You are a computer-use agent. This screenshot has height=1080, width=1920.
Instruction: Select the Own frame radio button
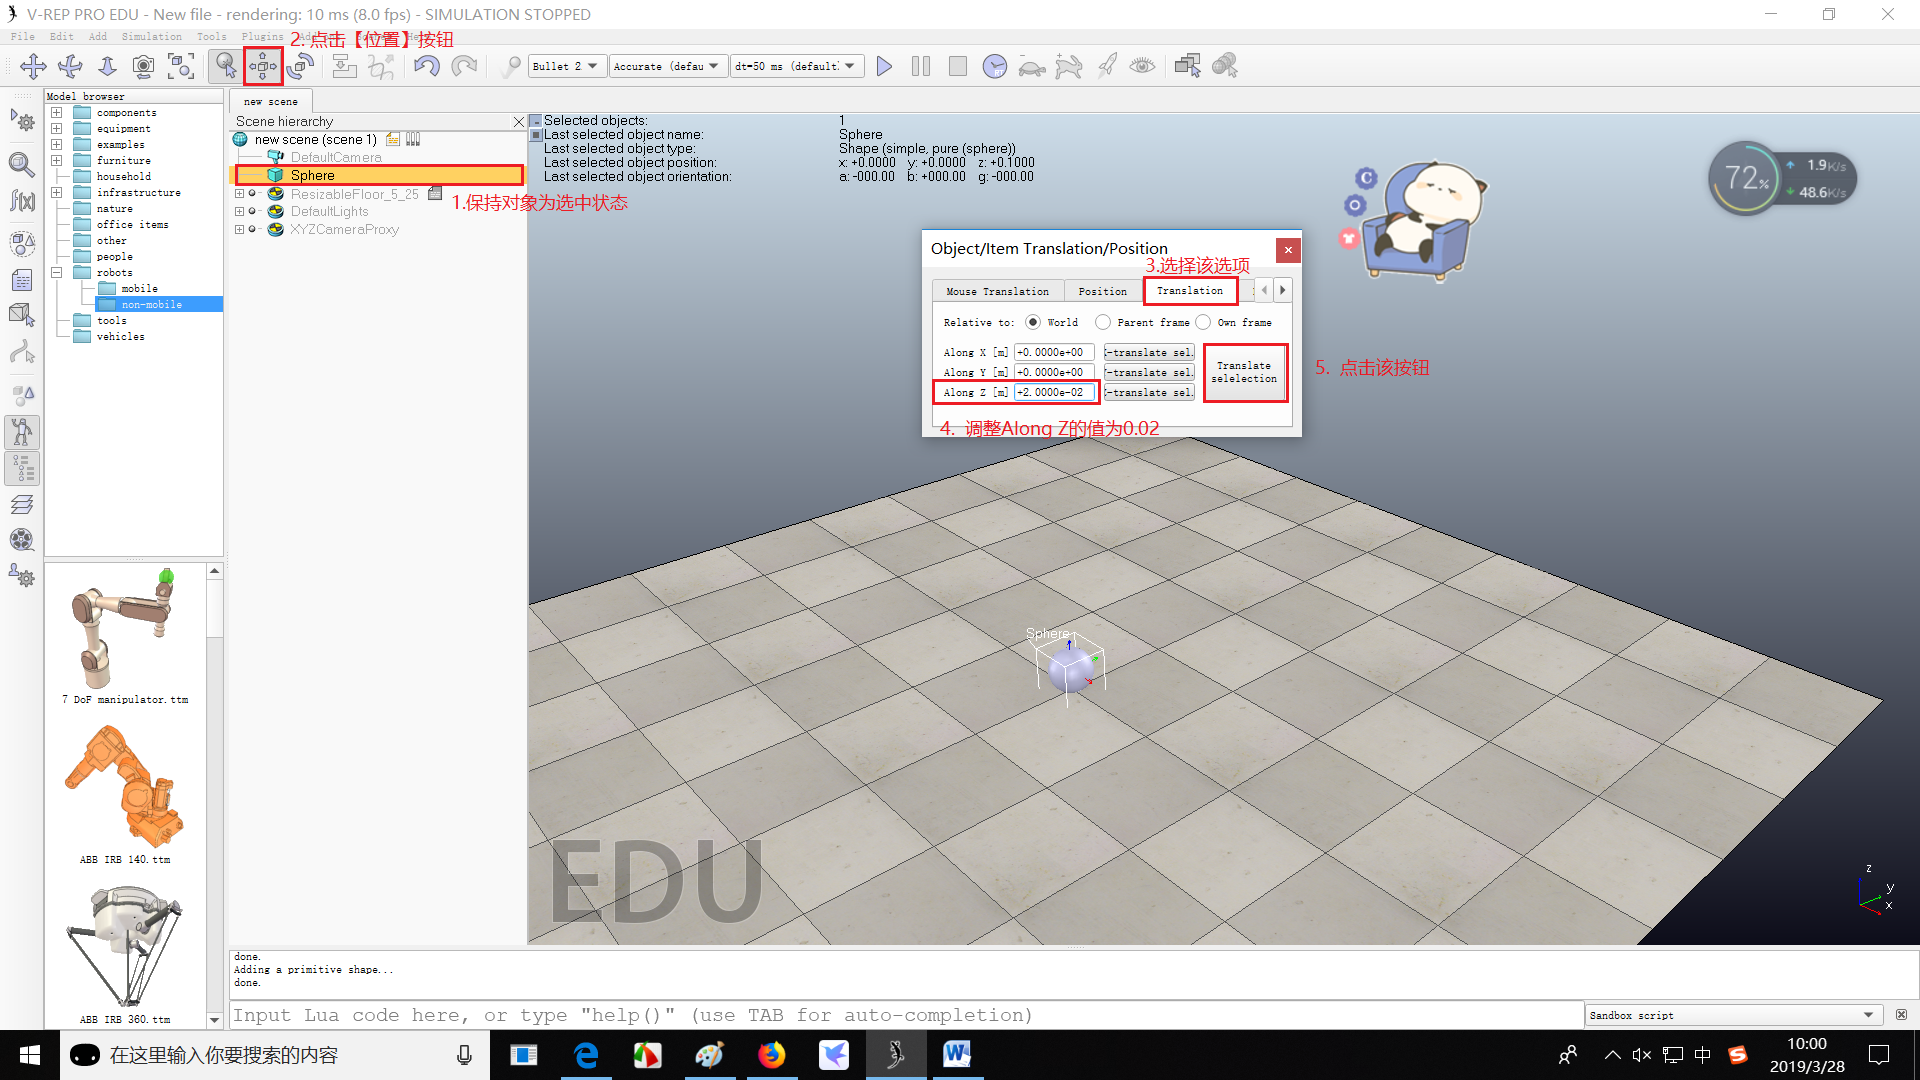[x=1203, y=322]
